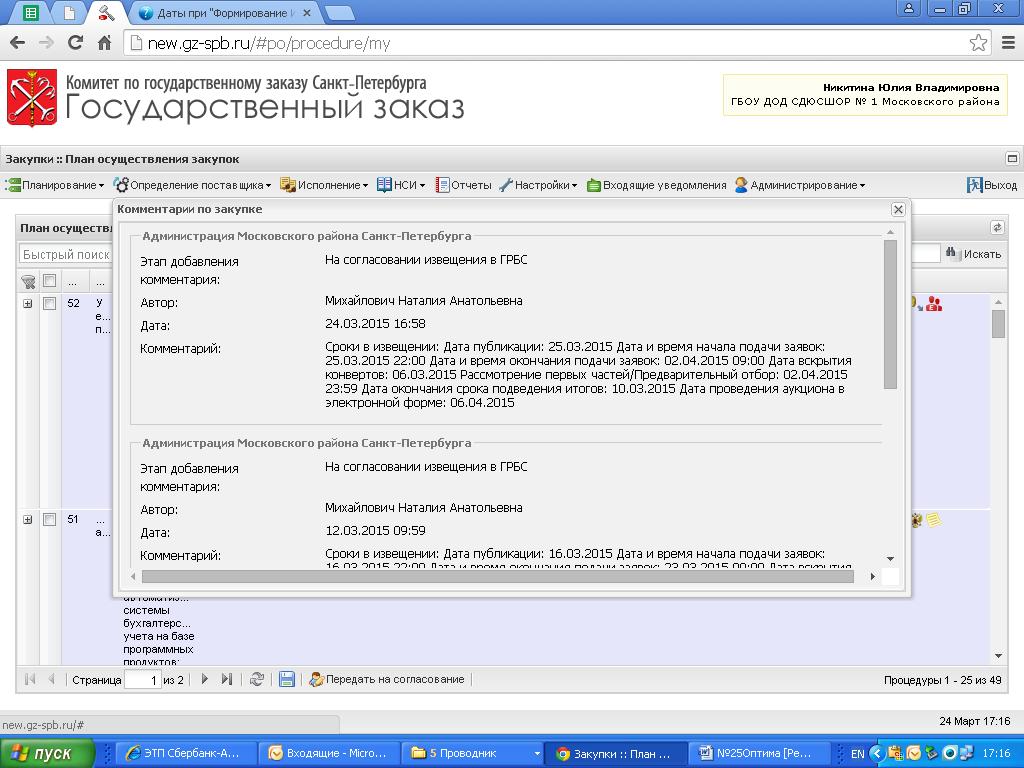Open Отчеты from the menu bar
Screen dimensions: 1024x768
[464, 185]
